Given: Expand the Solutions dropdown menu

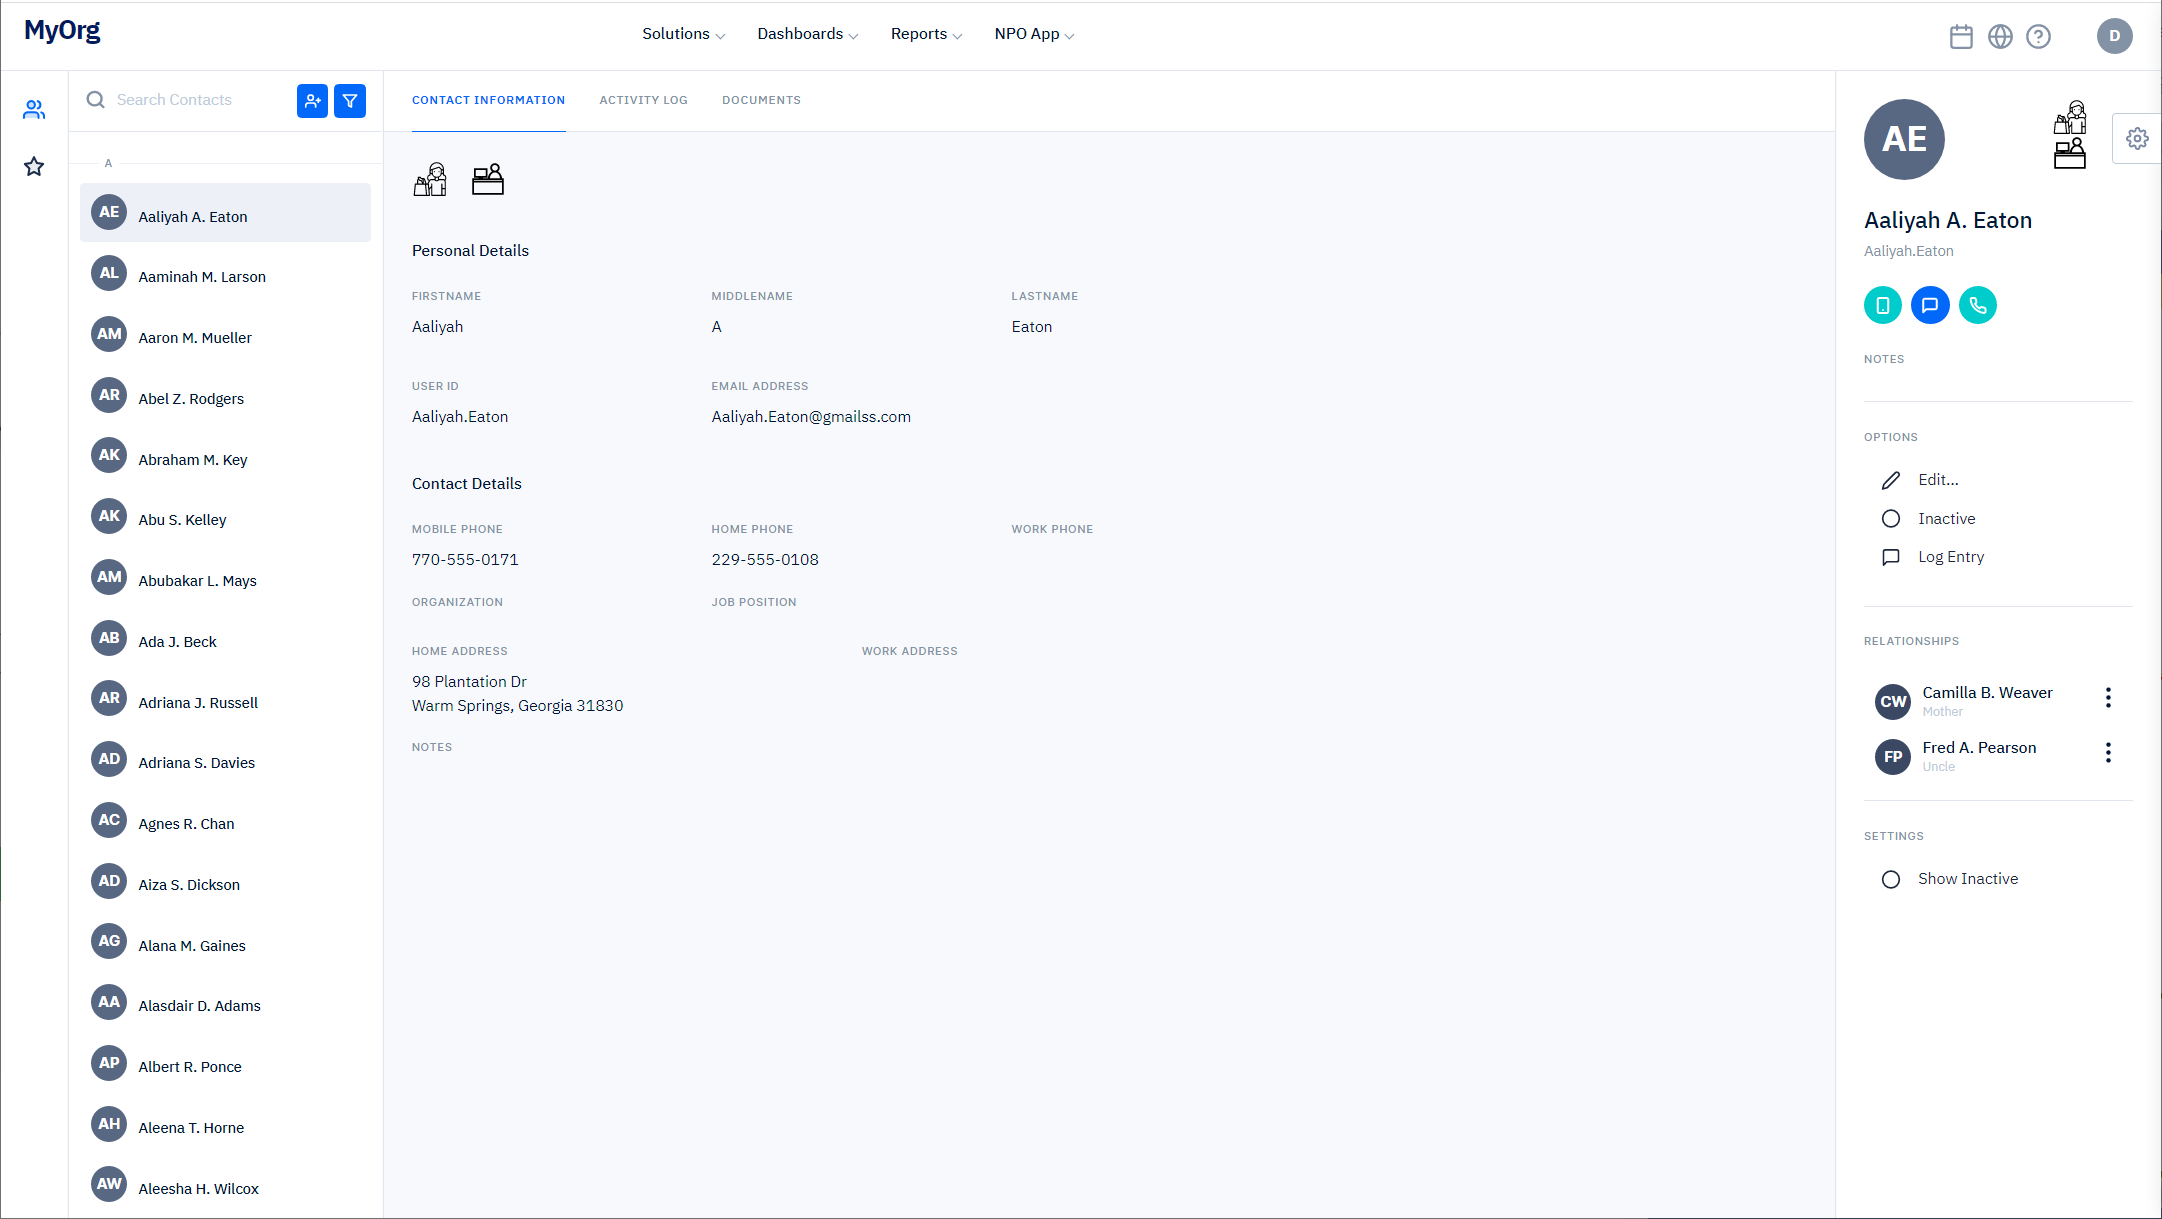Looking at the screenshot, I should [683, 34].
